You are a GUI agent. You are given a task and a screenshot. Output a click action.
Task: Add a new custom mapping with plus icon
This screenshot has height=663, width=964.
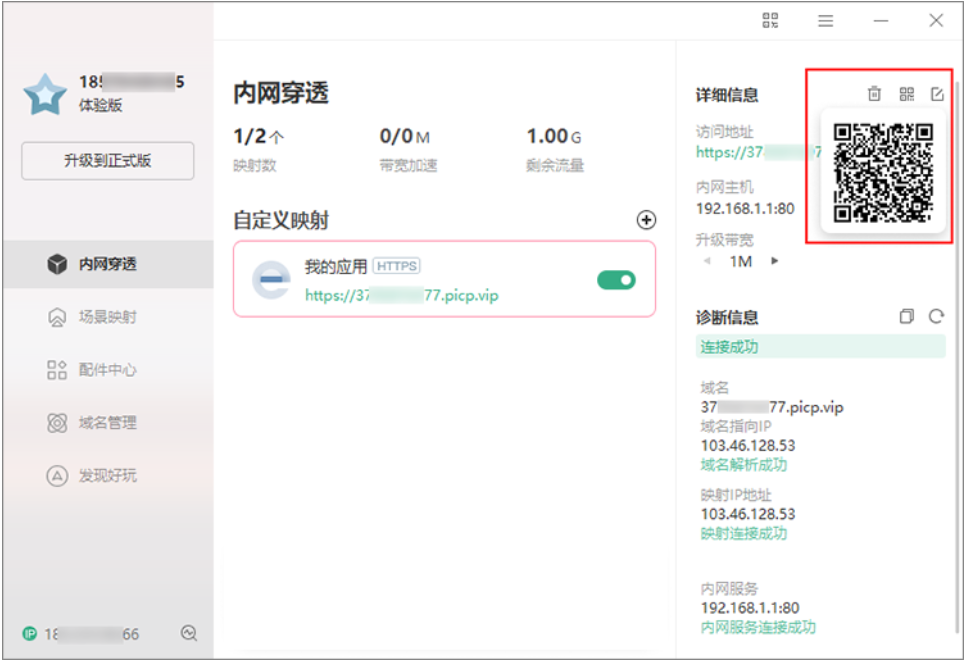click(646, 220)
